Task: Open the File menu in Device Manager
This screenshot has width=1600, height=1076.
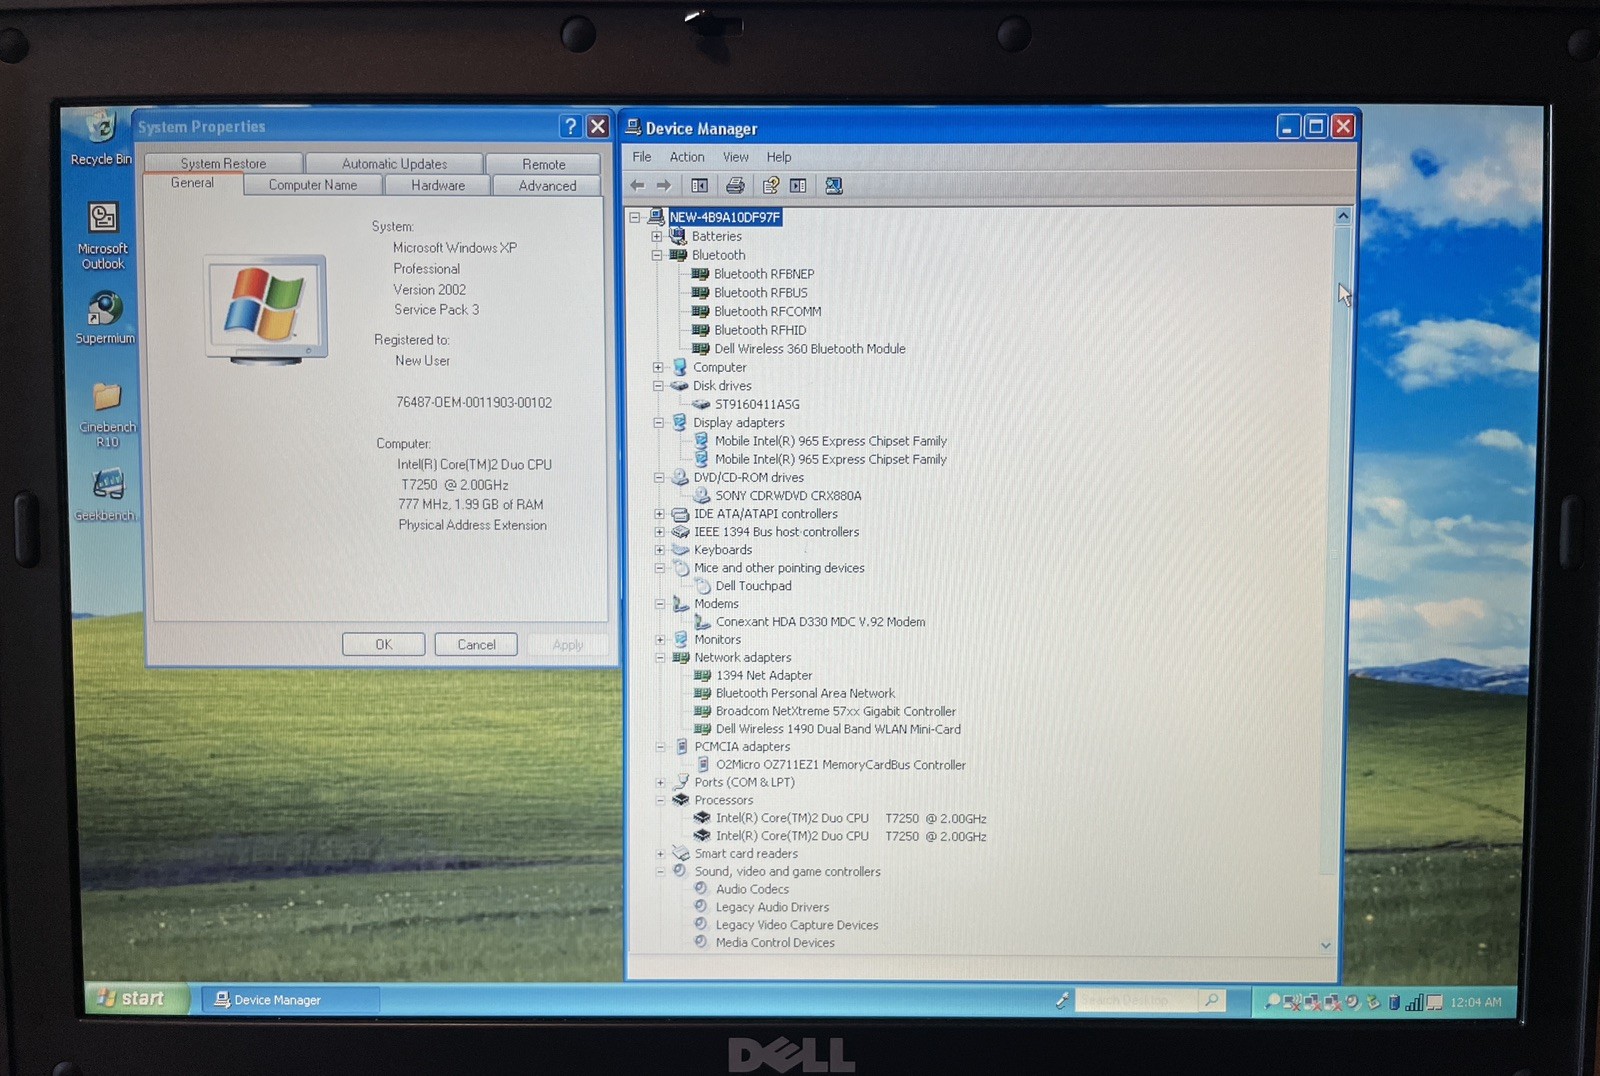Action: coord(642,157)
